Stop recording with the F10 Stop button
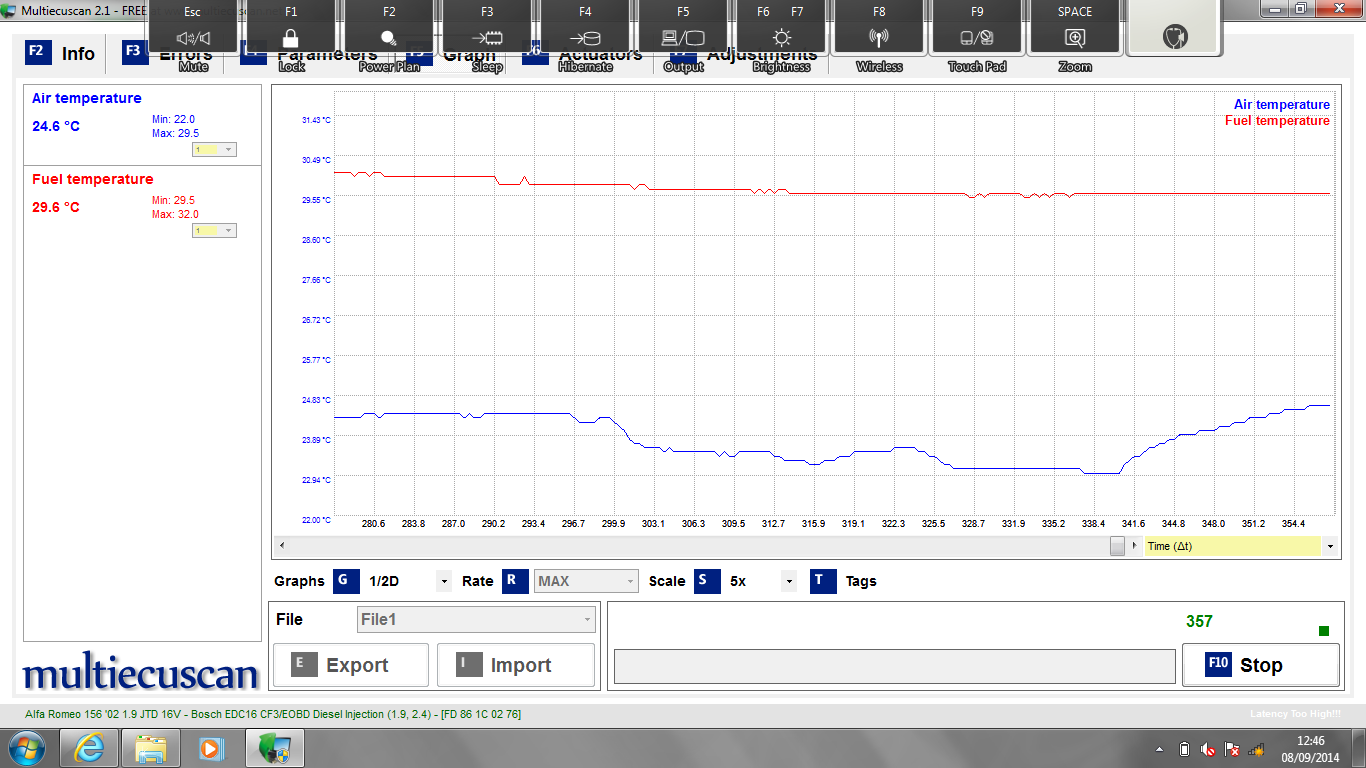Image resolution: width=1366 pixels, height=768 pixels. pyautogui.click(x=1260, y=665)
